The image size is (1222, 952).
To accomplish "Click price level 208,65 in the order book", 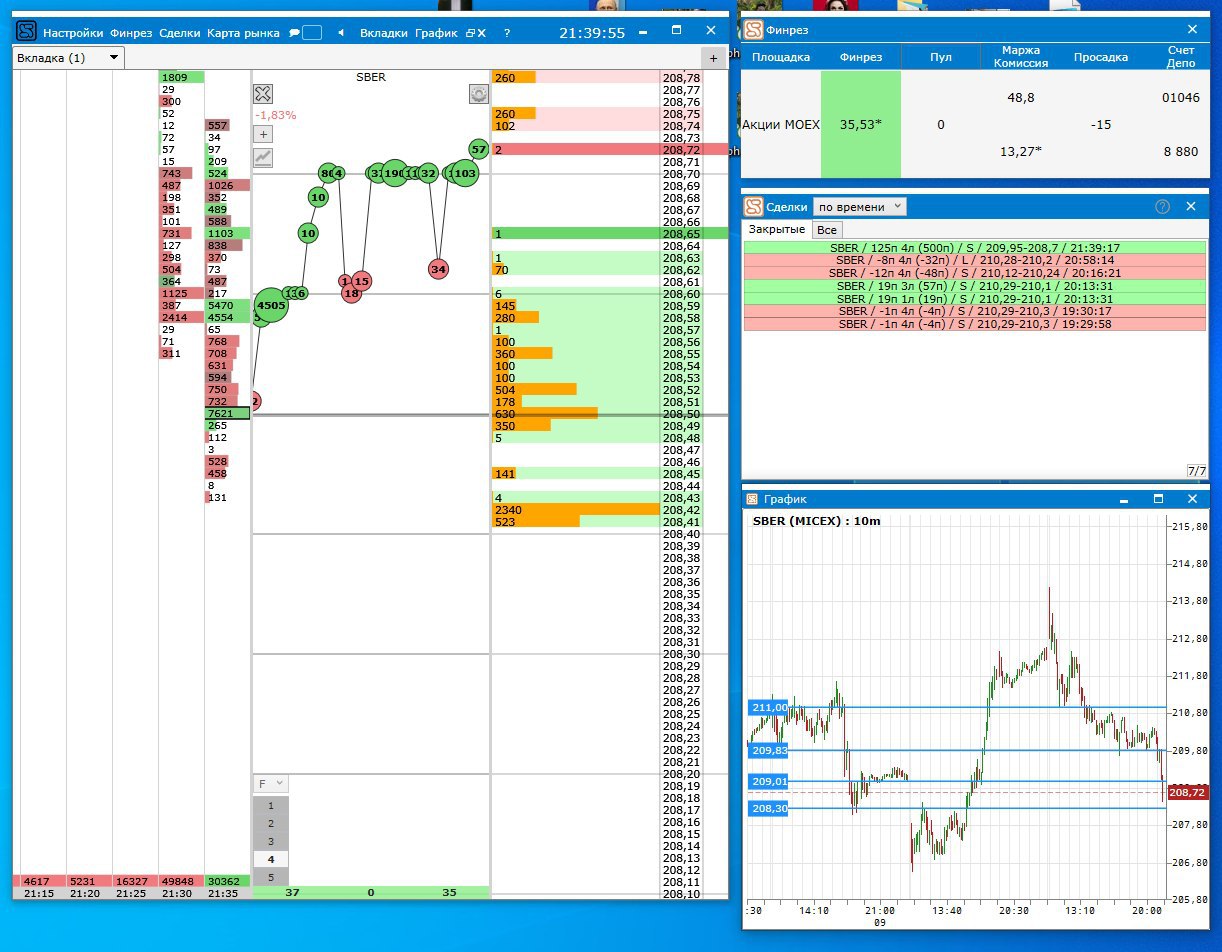I will click(x=680, y=234).
